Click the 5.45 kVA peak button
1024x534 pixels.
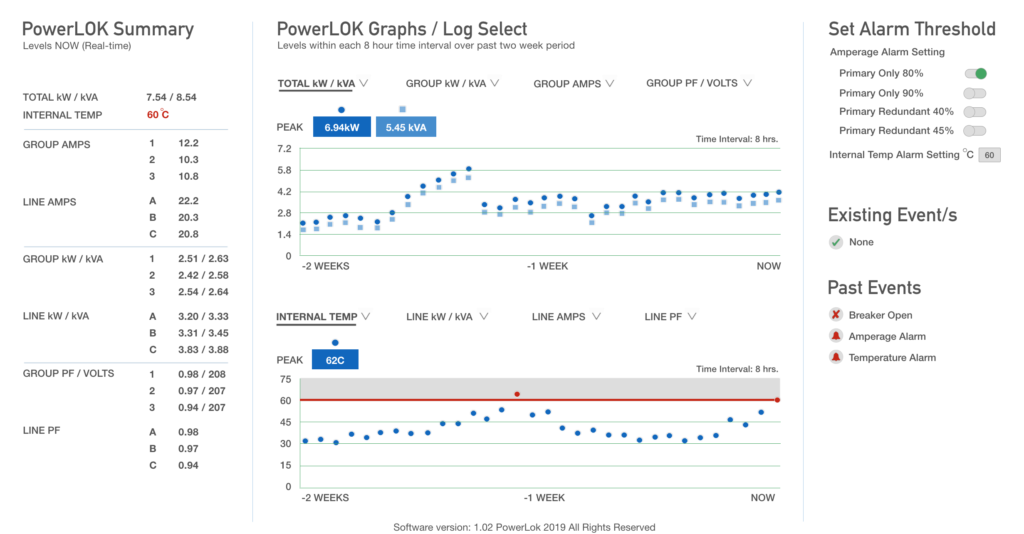406,127
